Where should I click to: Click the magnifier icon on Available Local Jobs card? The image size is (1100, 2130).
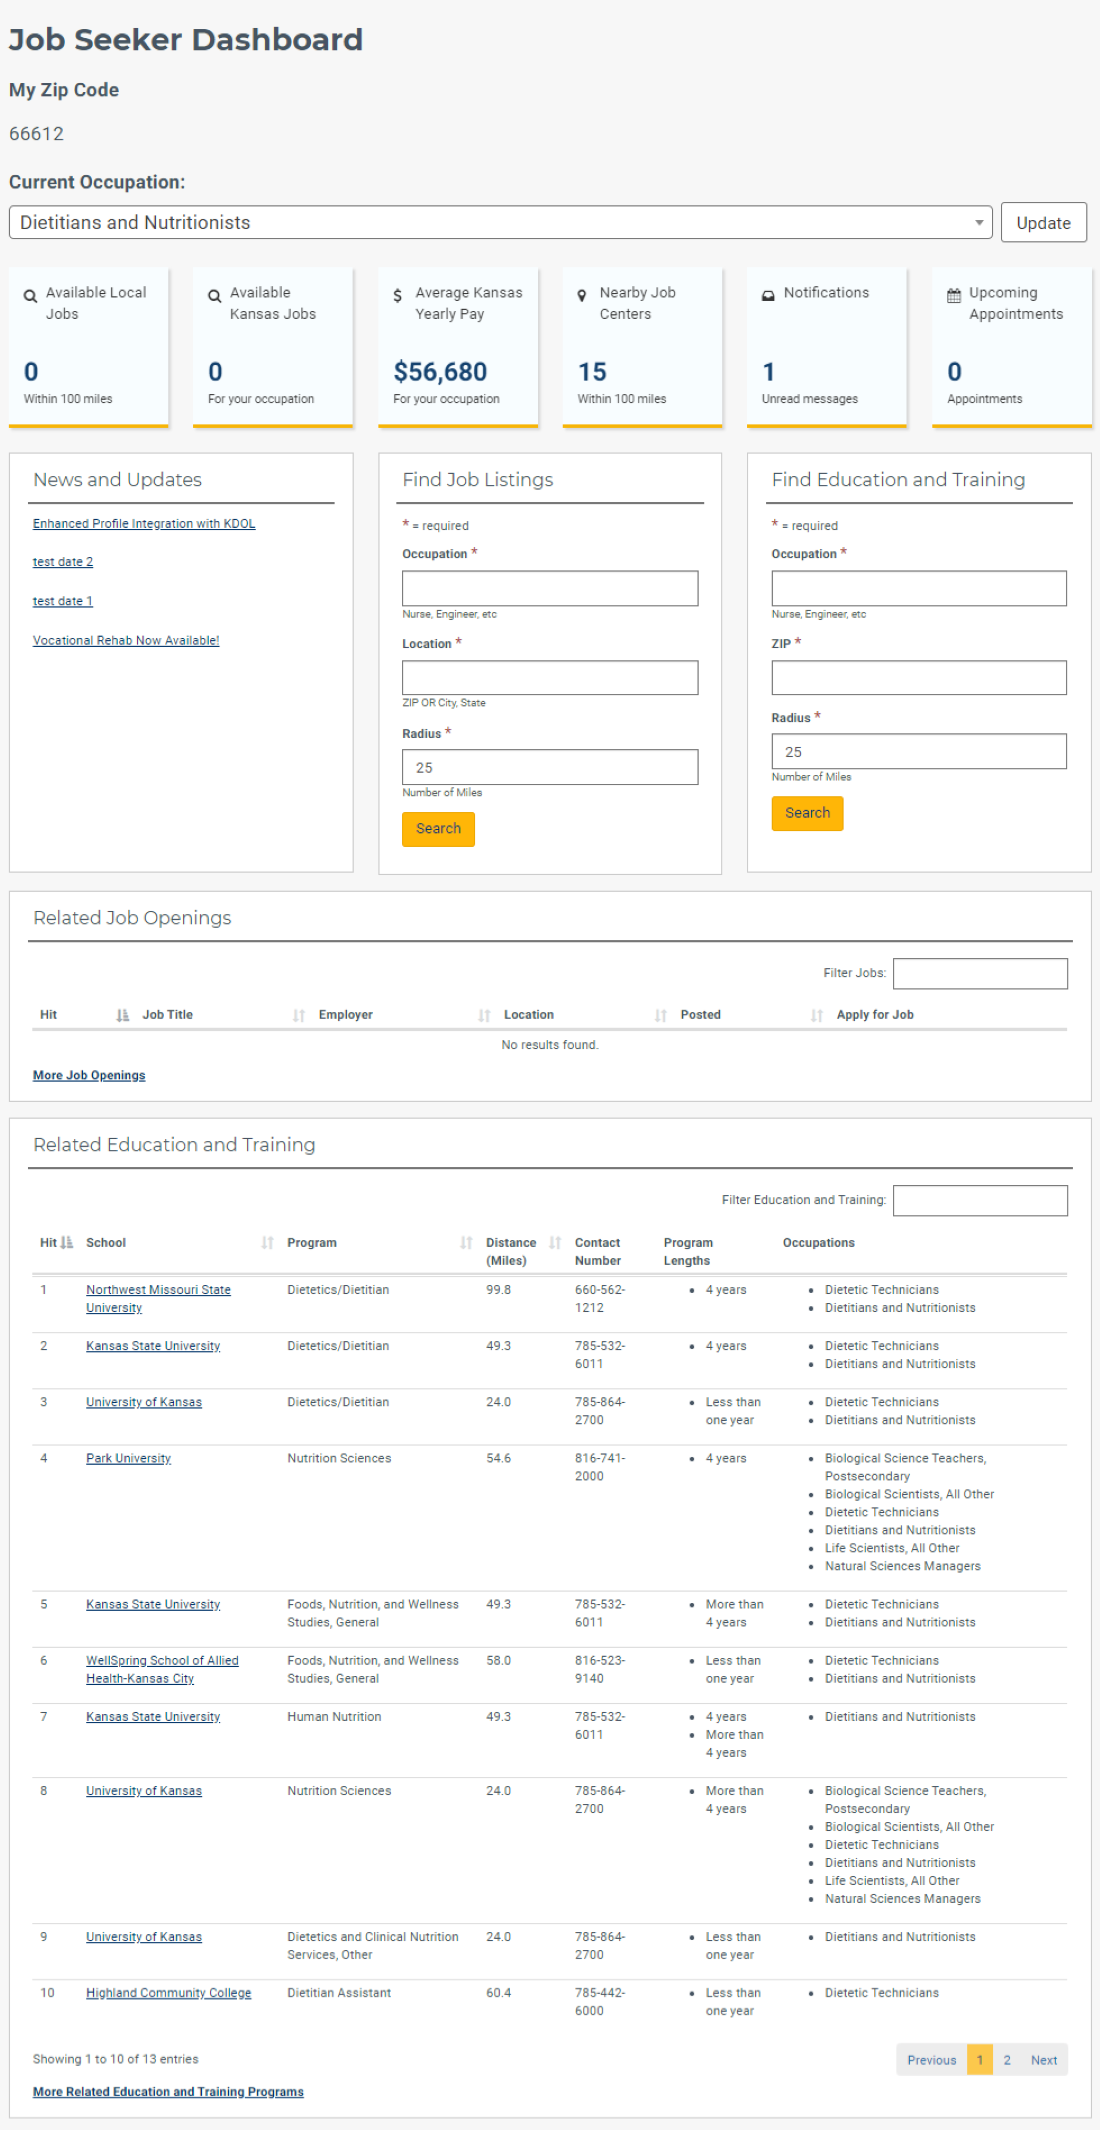pos(31,296)
